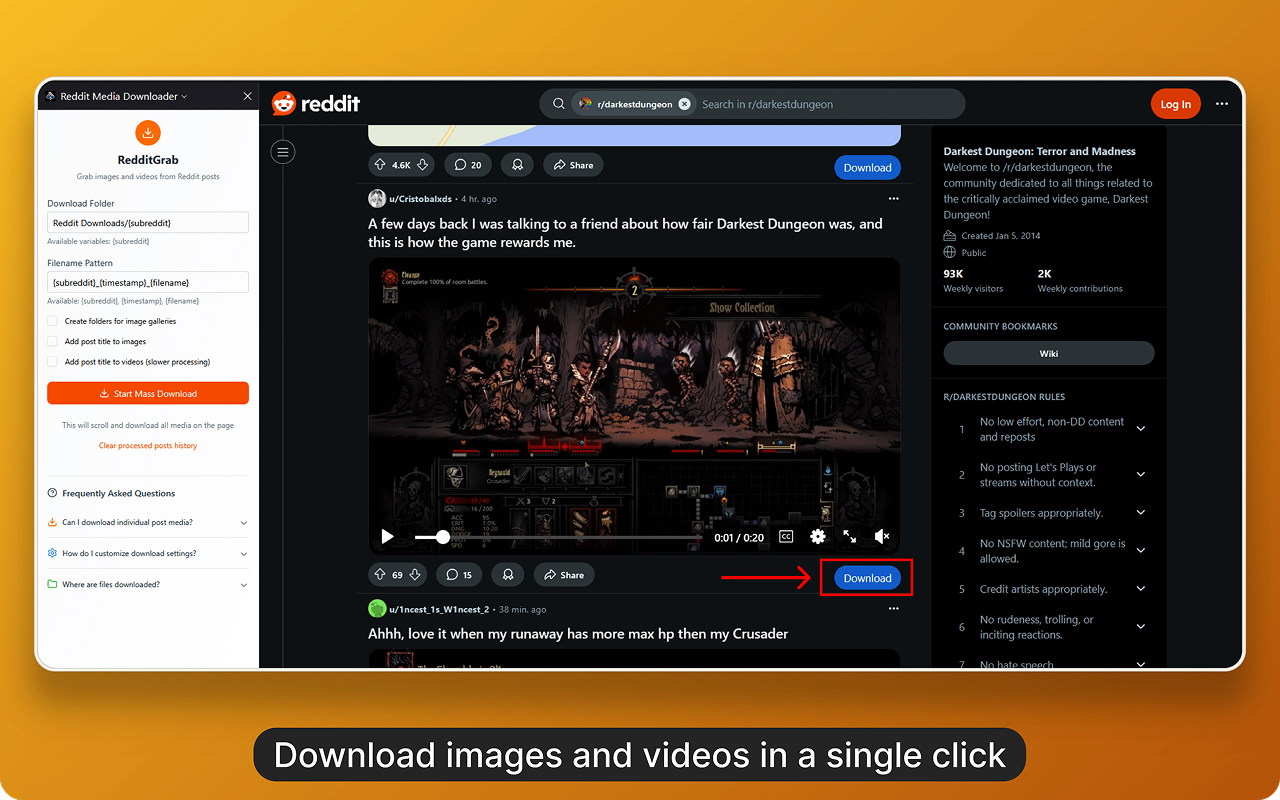Click award icon on the video post
This screenshot has height=800, width=1280.
508,575
